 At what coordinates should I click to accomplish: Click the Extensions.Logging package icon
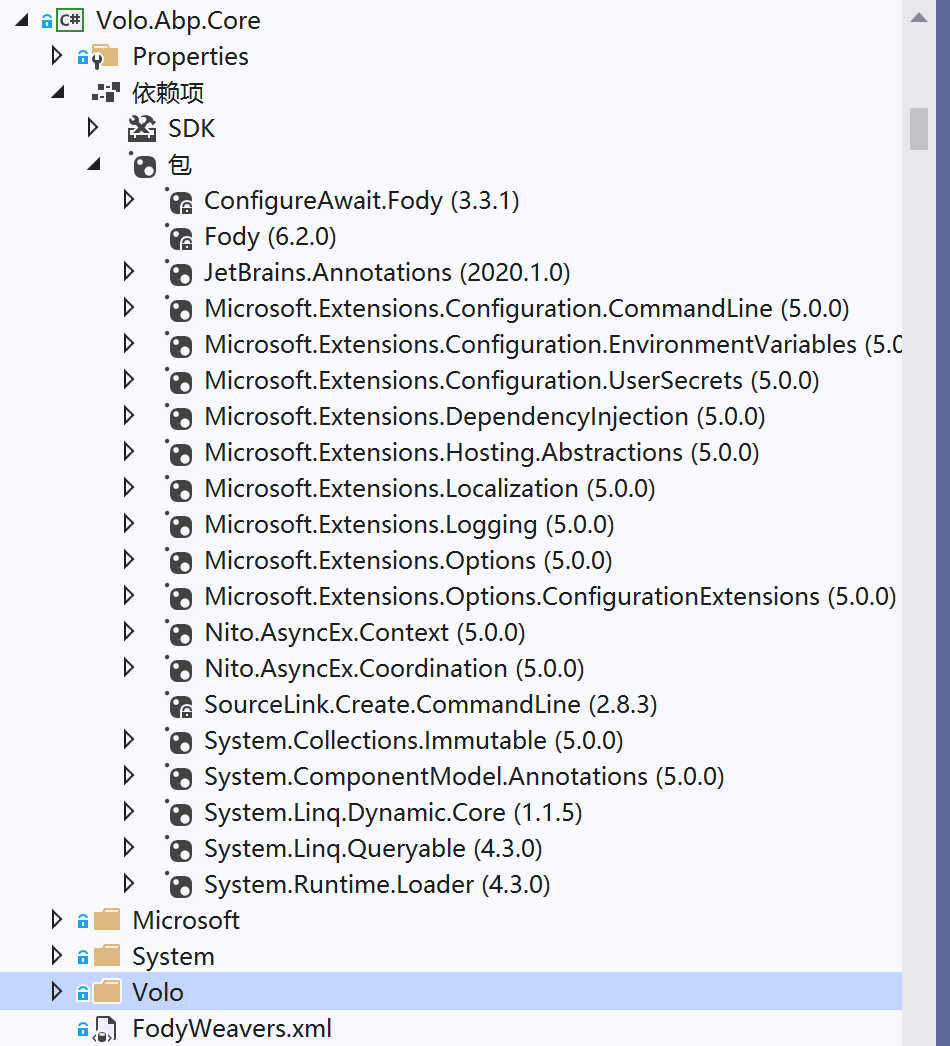(x=179, y=525)
